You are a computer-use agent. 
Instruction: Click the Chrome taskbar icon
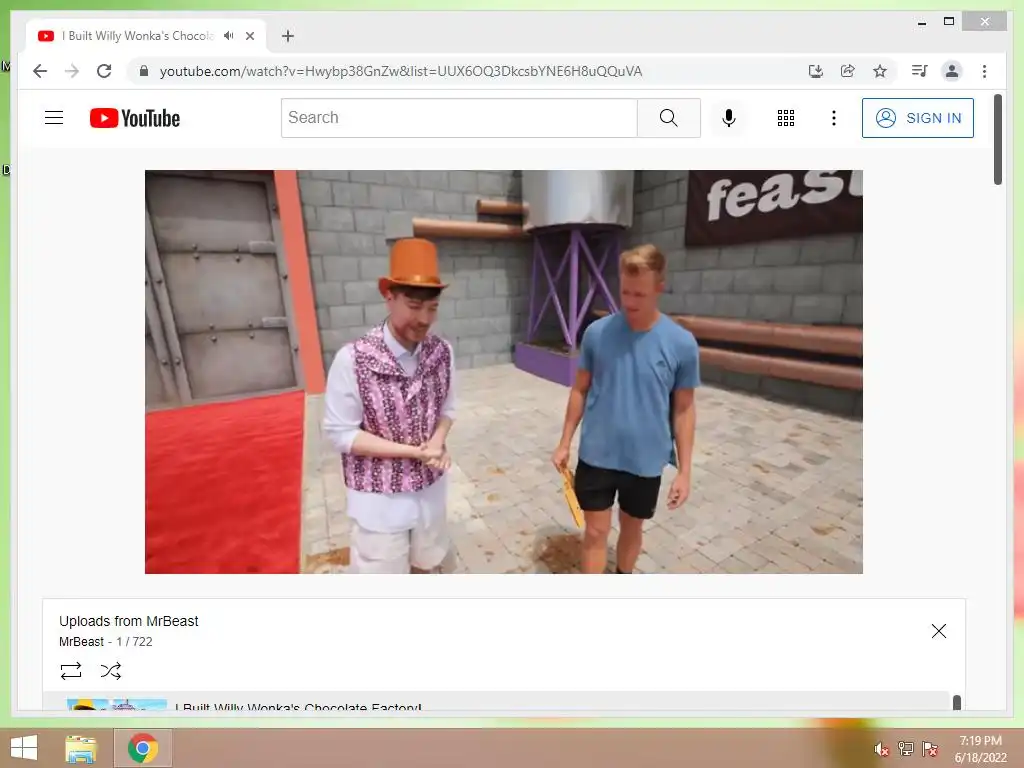[x=142, y=748]
